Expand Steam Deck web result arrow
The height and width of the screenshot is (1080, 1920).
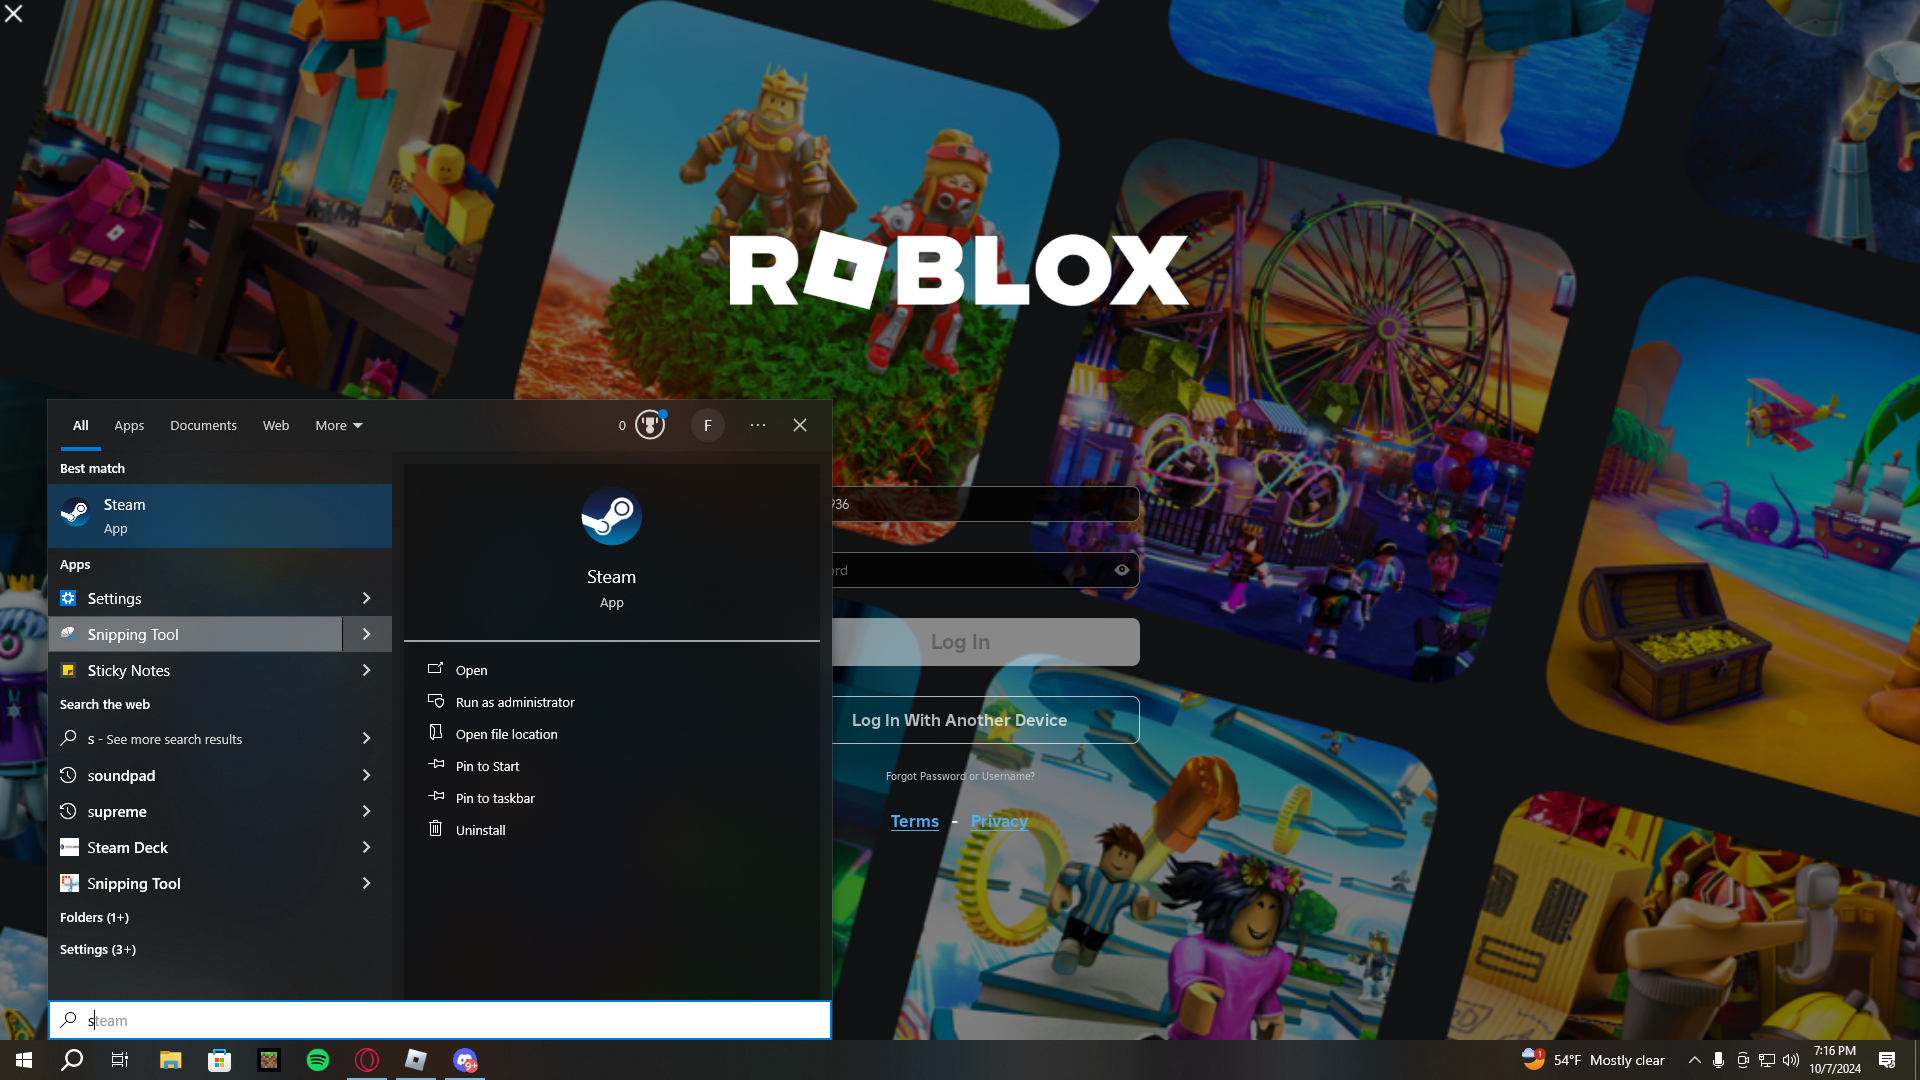pos(366,847)
